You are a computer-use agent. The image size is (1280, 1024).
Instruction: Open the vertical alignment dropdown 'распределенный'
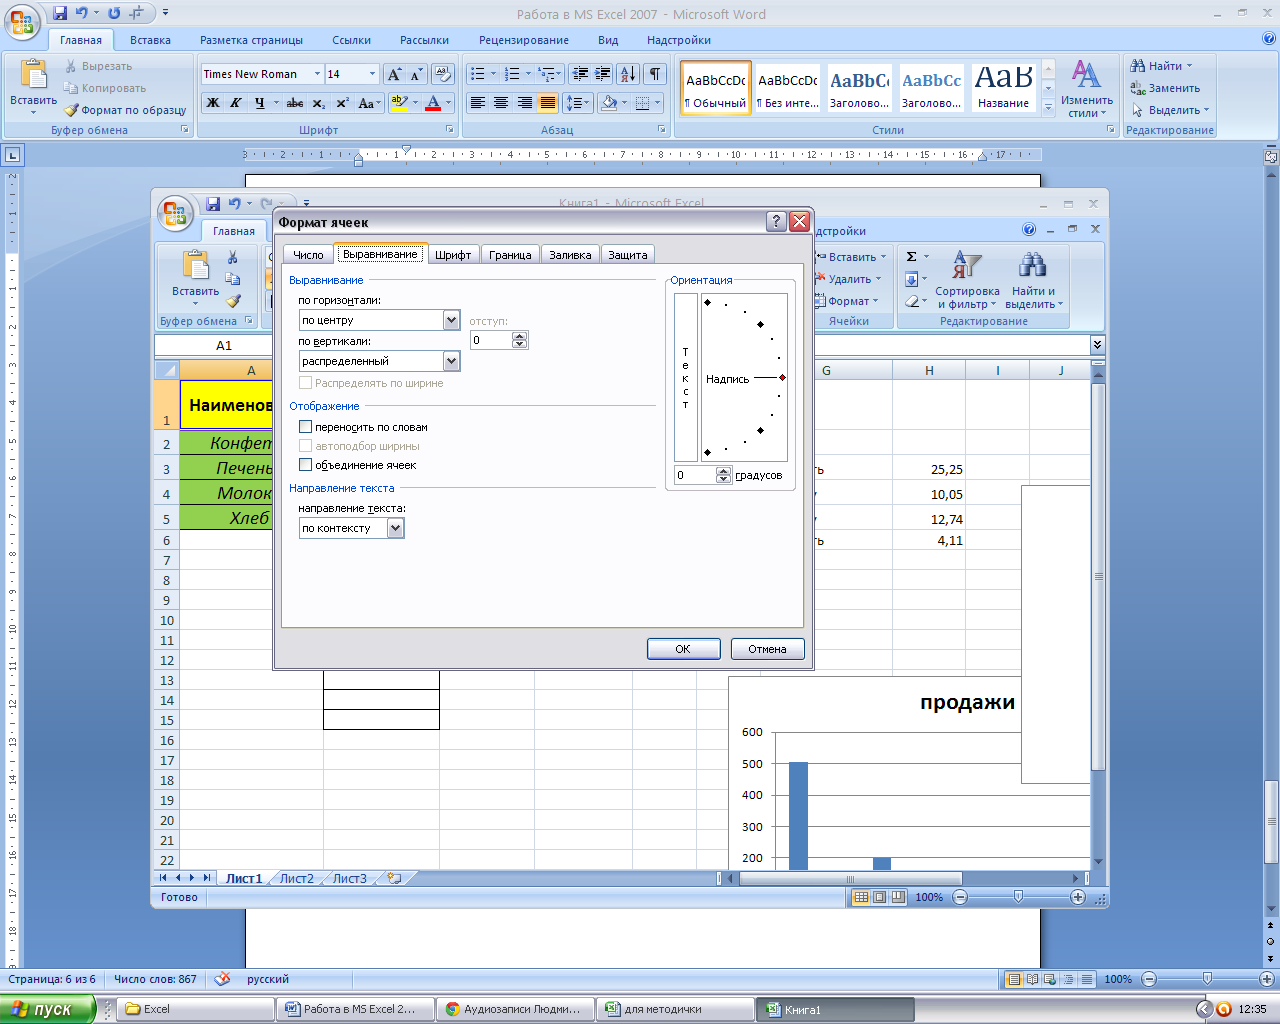[451, 361]
